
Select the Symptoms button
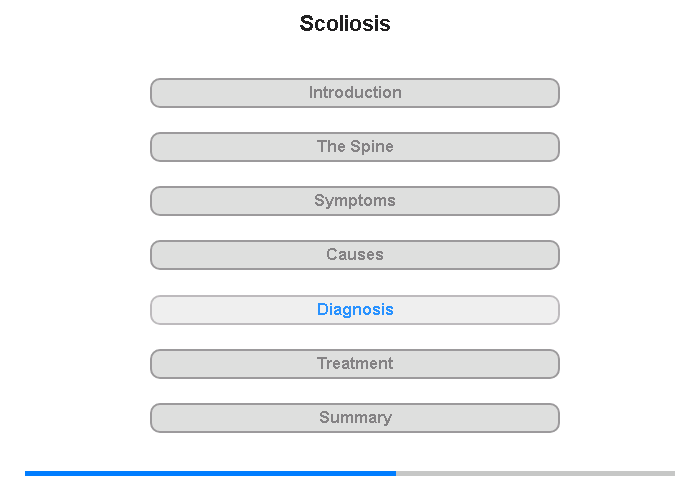355,201
